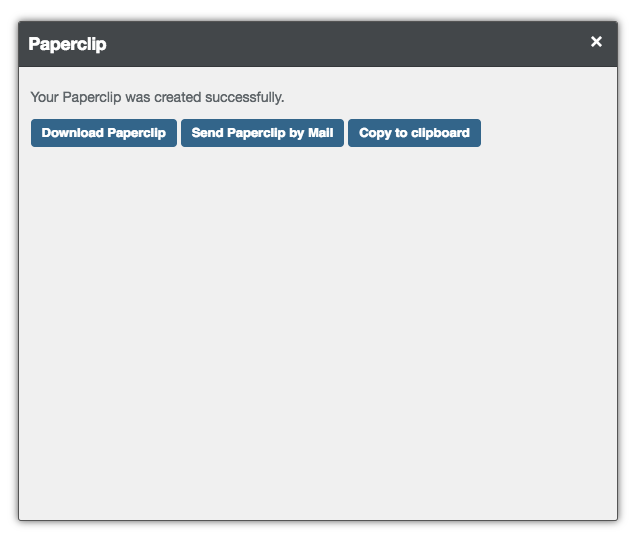Copy the Paperclip to the clipboard
Screen dimensions: 638x542
coord(414,133)
